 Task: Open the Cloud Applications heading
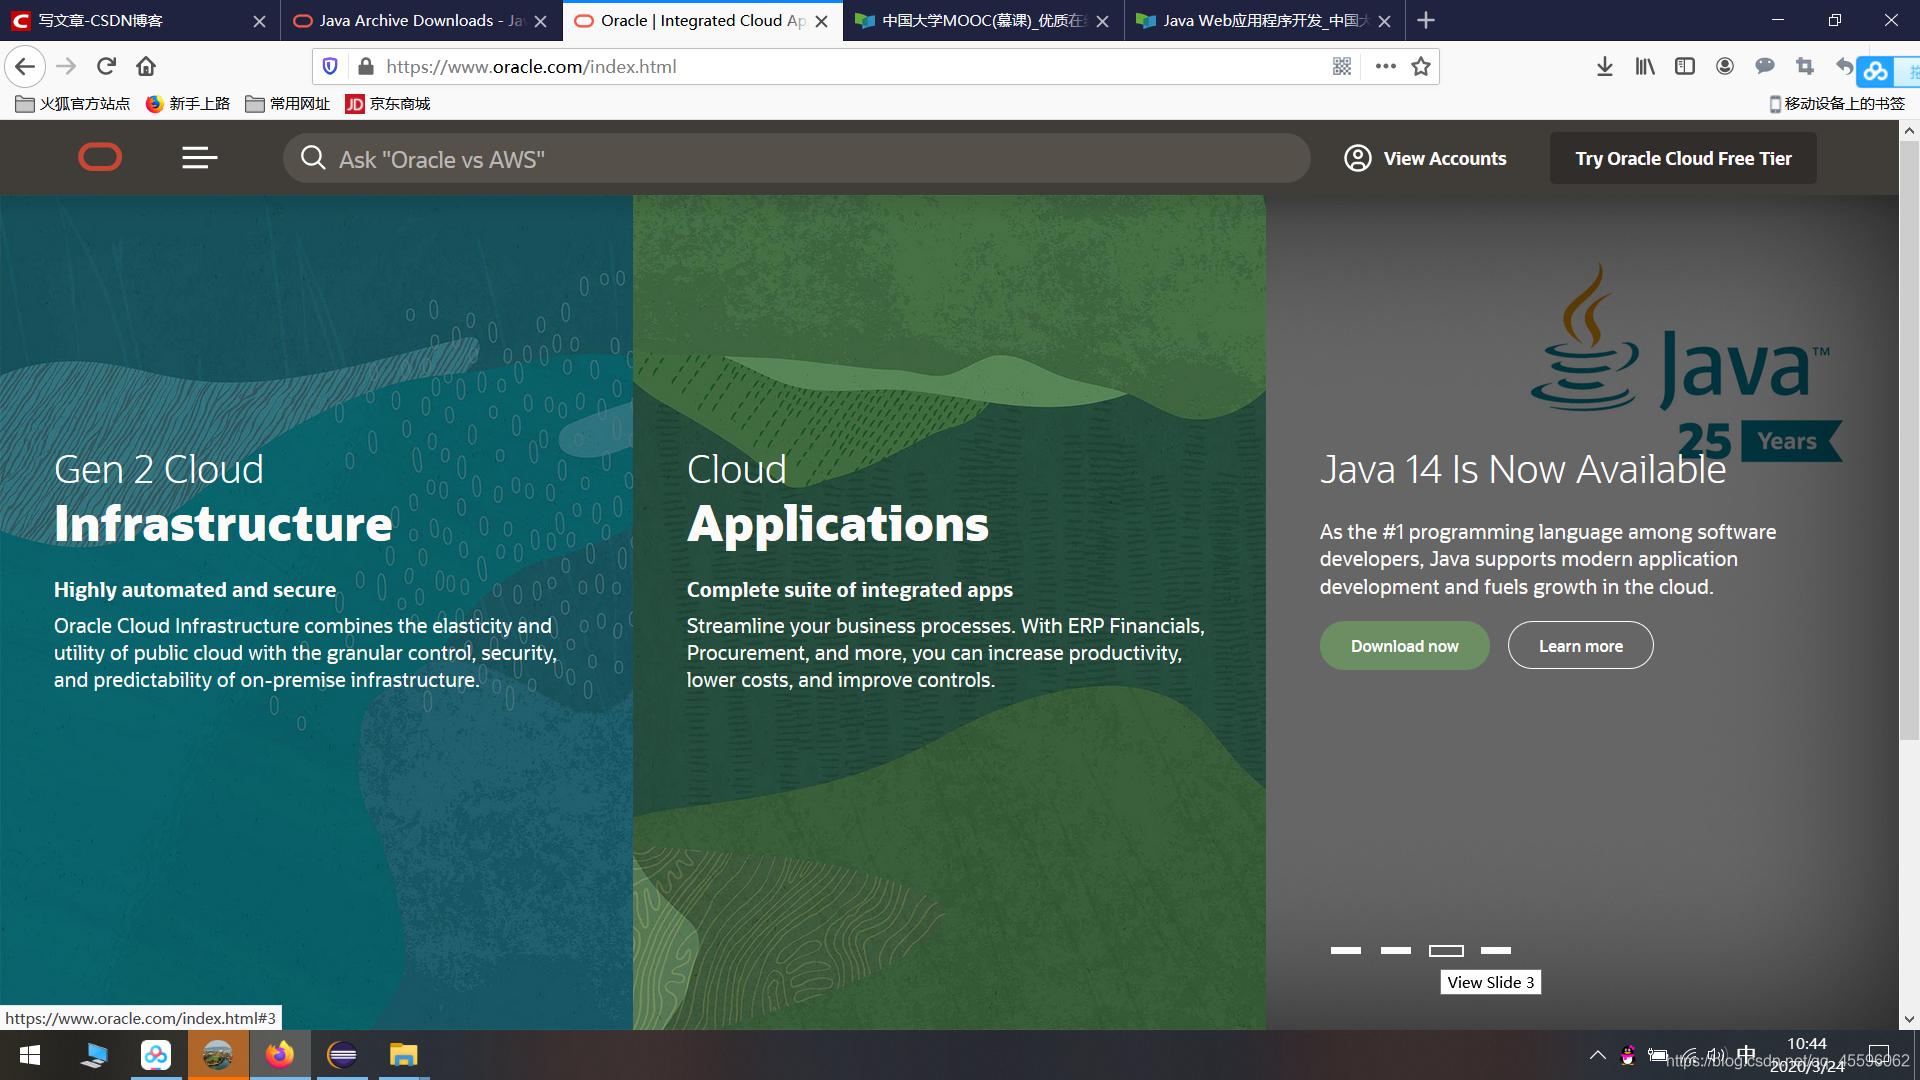[837, 498]
